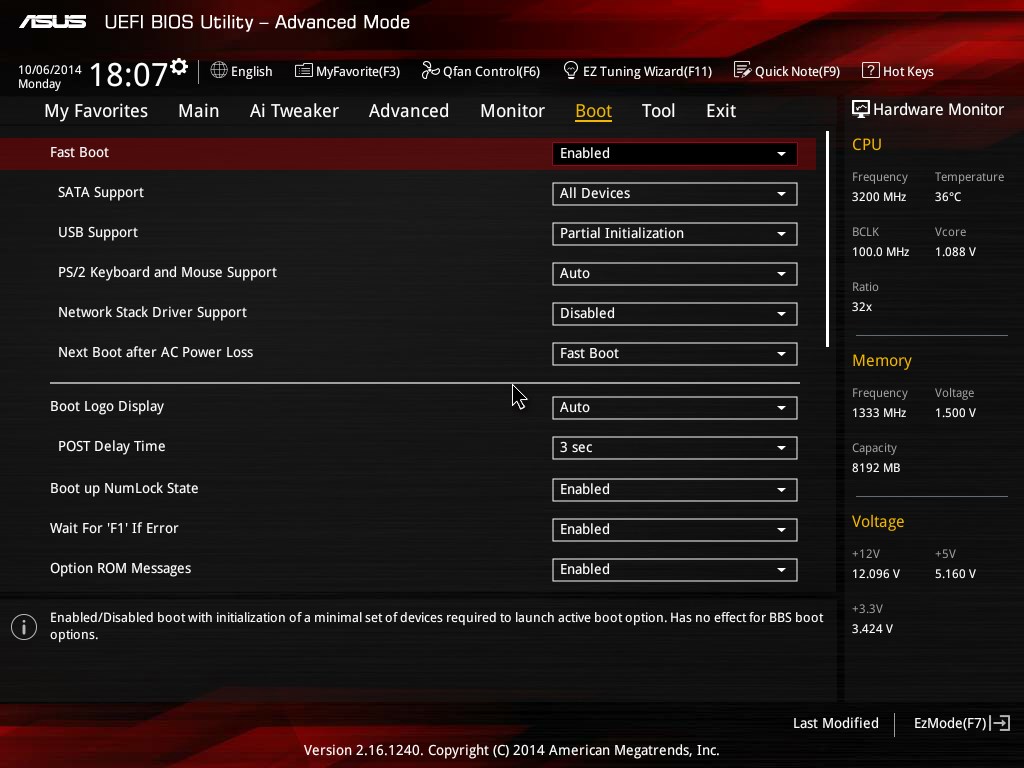
Task: Click the vertical scrollbar of settings list
Action: coord(827,239)
